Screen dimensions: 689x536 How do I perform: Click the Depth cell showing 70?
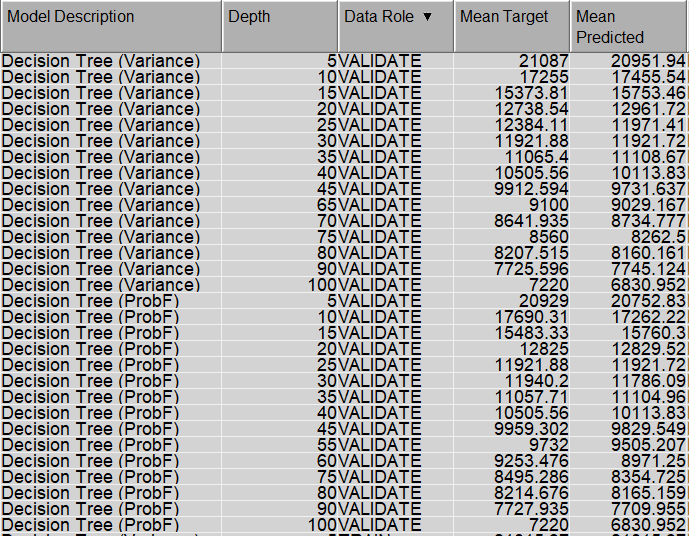click(326, 221)
